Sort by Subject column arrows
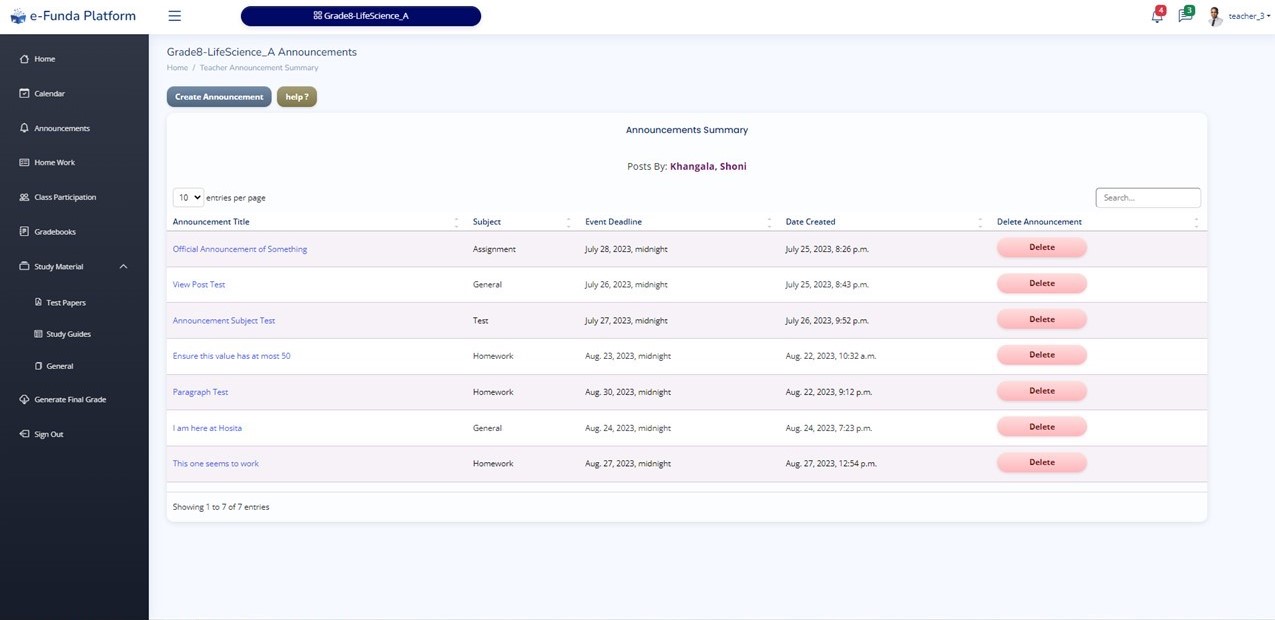Viewport: 1275px width, 620px height. (568, 222)
